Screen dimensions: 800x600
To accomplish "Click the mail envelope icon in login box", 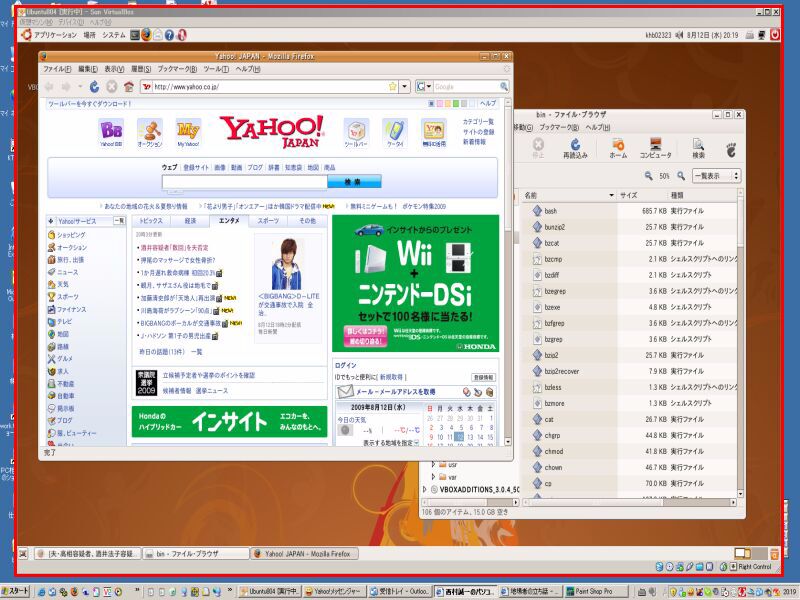I will click(345, 392).
